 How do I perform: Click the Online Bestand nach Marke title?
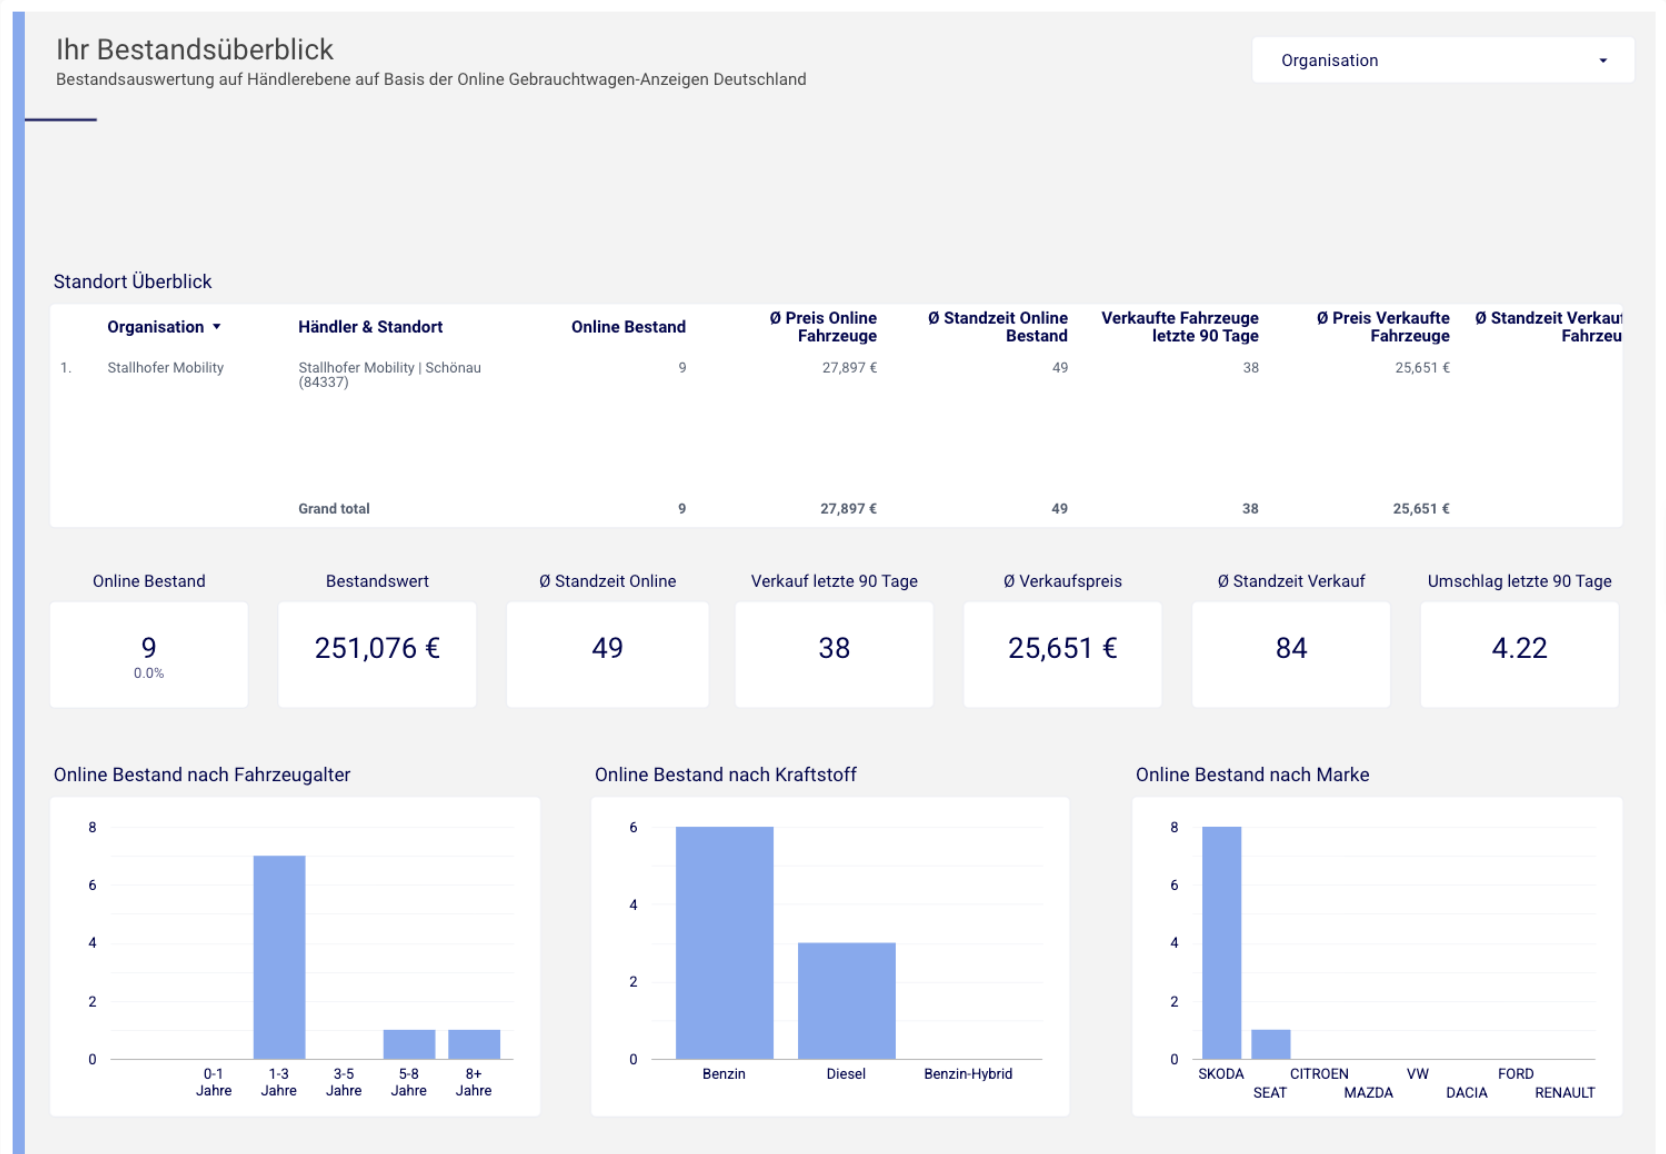tap(1252, 775)
